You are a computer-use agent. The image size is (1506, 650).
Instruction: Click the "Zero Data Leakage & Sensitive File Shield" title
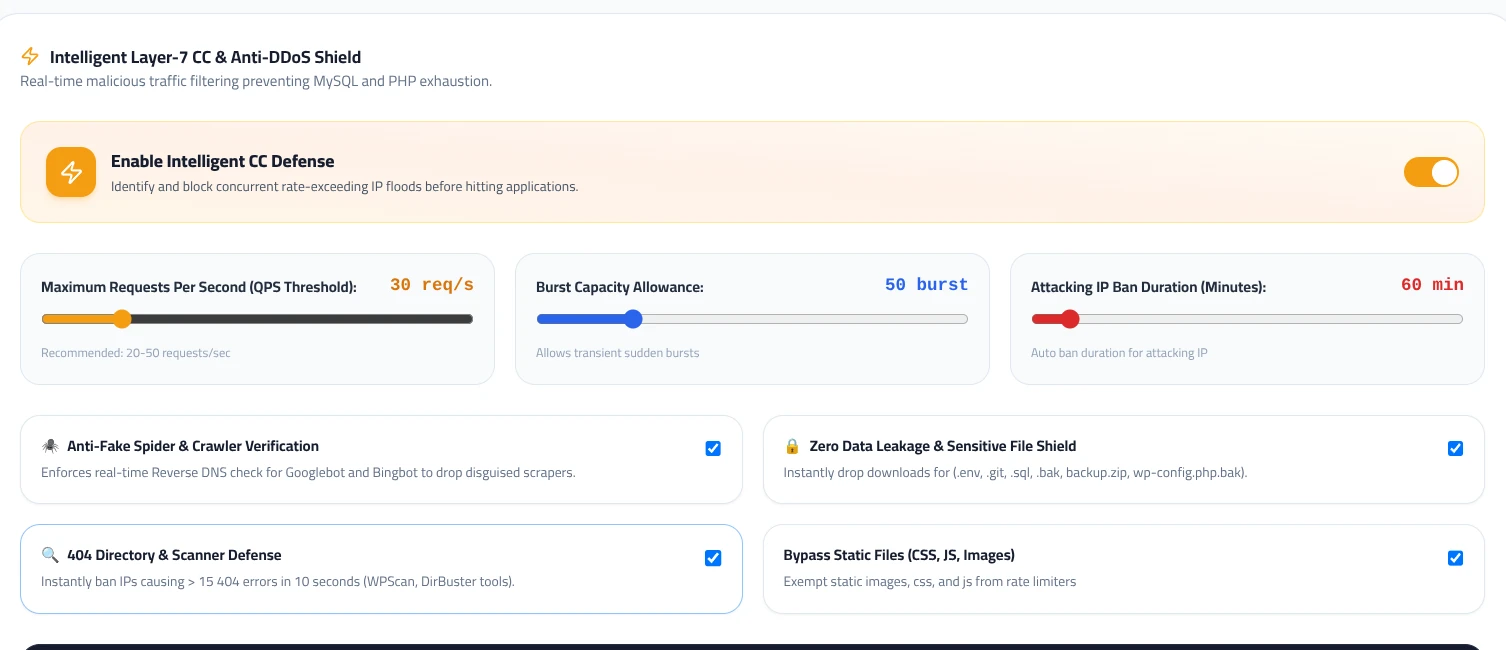[942, 446]
